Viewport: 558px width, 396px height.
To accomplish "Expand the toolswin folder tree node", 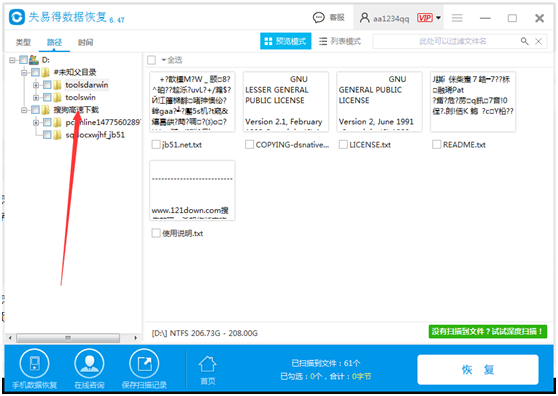I will click(x=36, y=97).
